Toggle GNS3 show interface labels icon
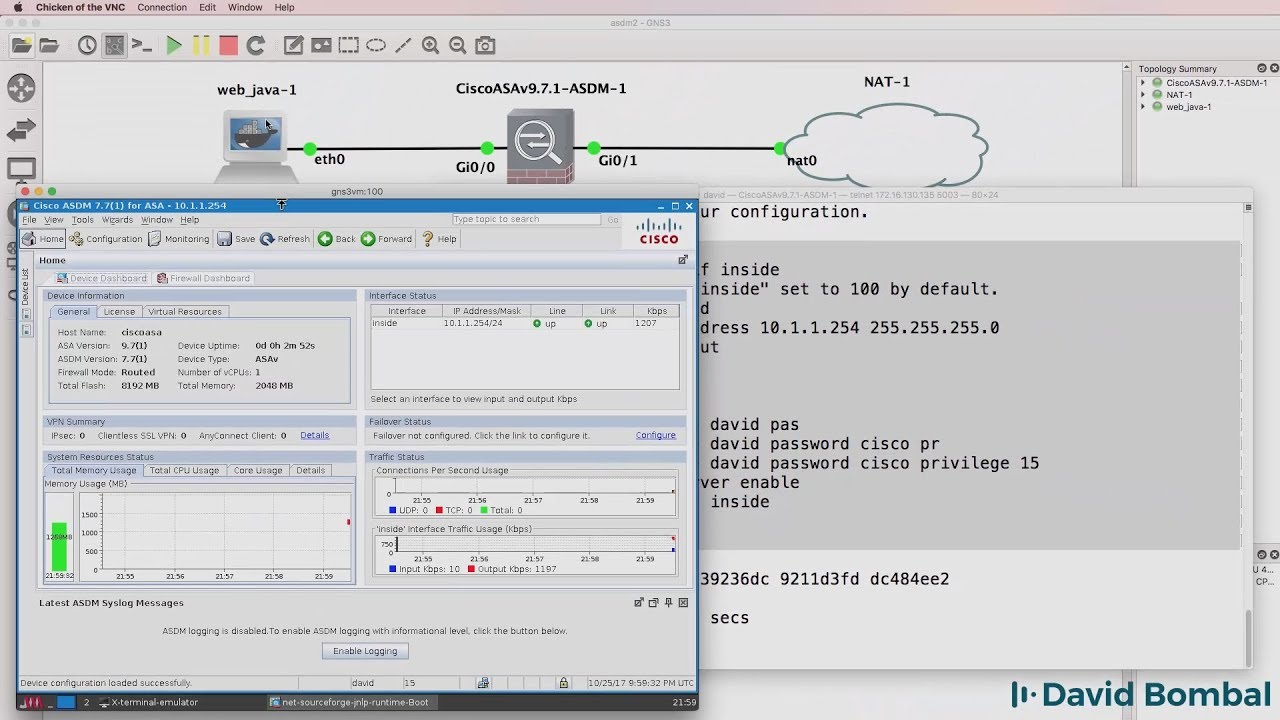 click(115, 45)
